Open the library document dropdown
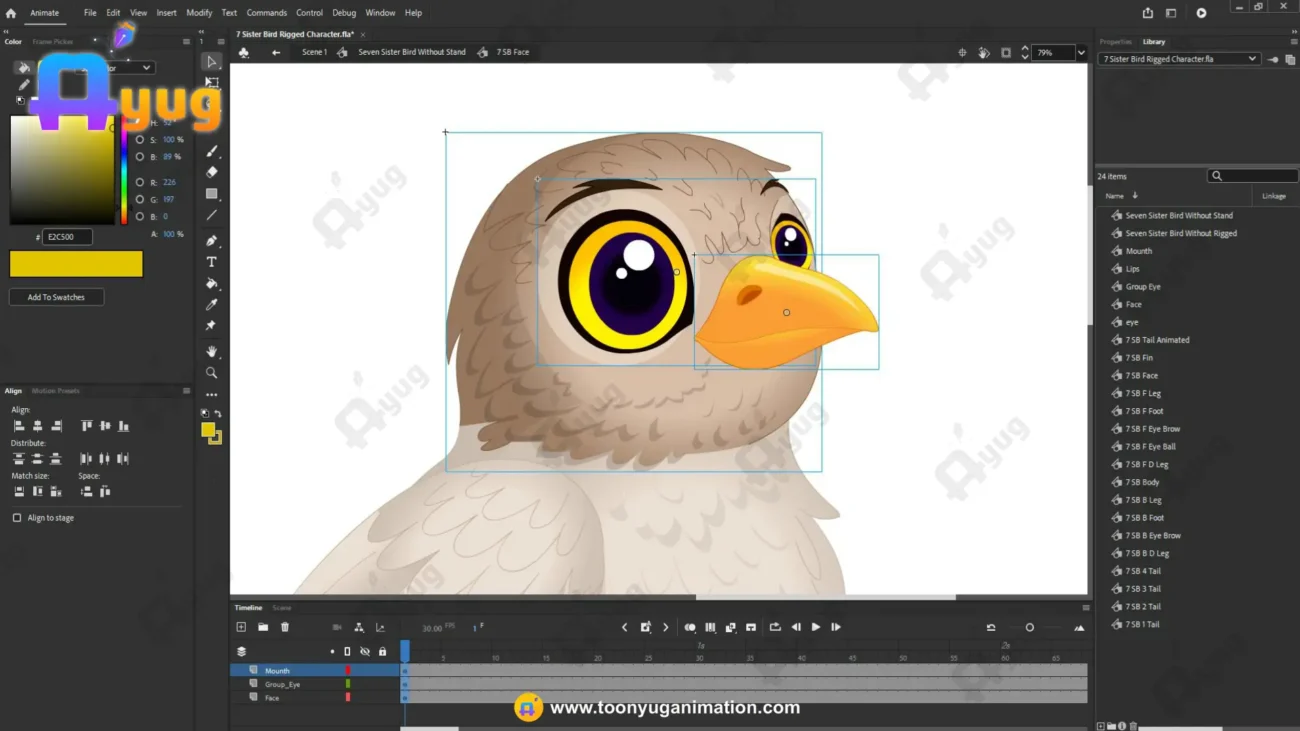Image resolution: width=1300 pixels, height=731 pixels. click(1179, 59)
